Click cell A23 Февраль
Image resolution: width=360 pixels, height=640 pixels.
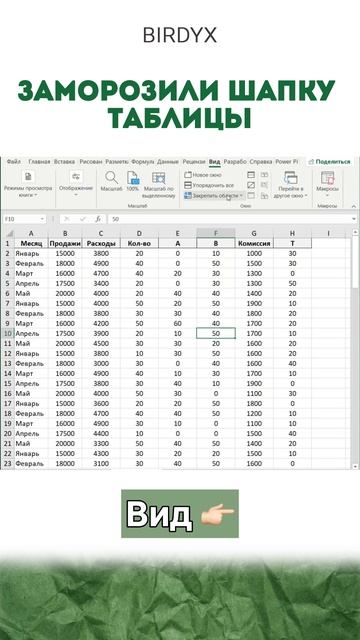[31, 464]
